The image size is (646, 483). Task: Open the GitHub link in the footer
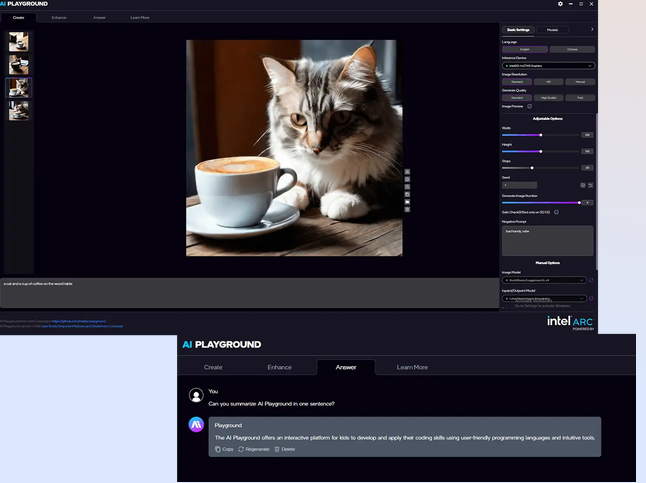(79, 321)
